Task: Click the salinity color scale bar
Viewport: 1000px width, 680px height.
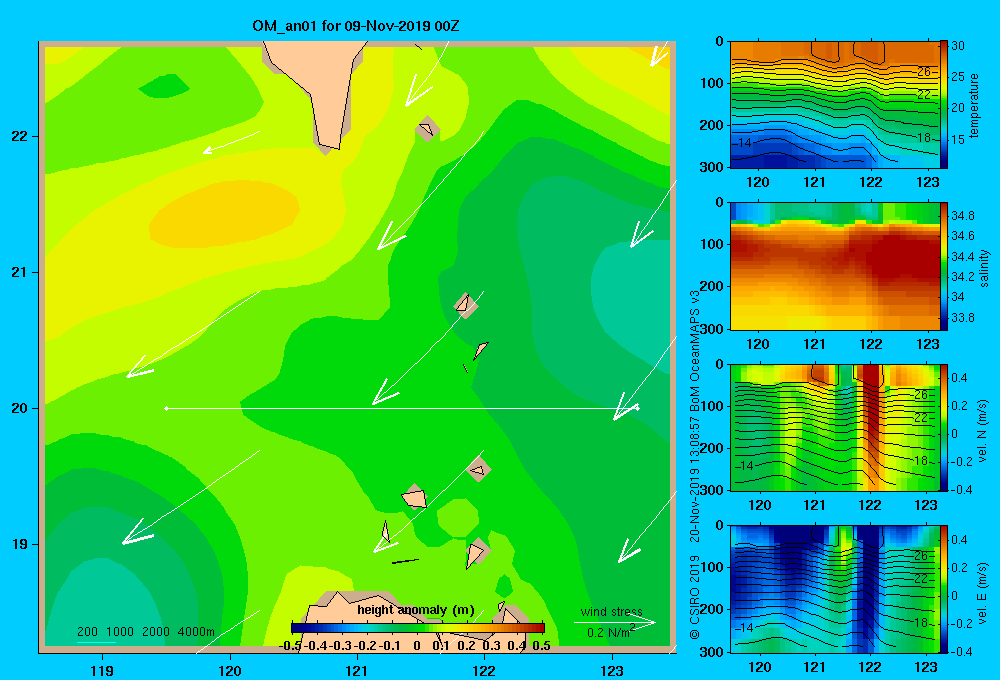Action: [x=944, y=266]
